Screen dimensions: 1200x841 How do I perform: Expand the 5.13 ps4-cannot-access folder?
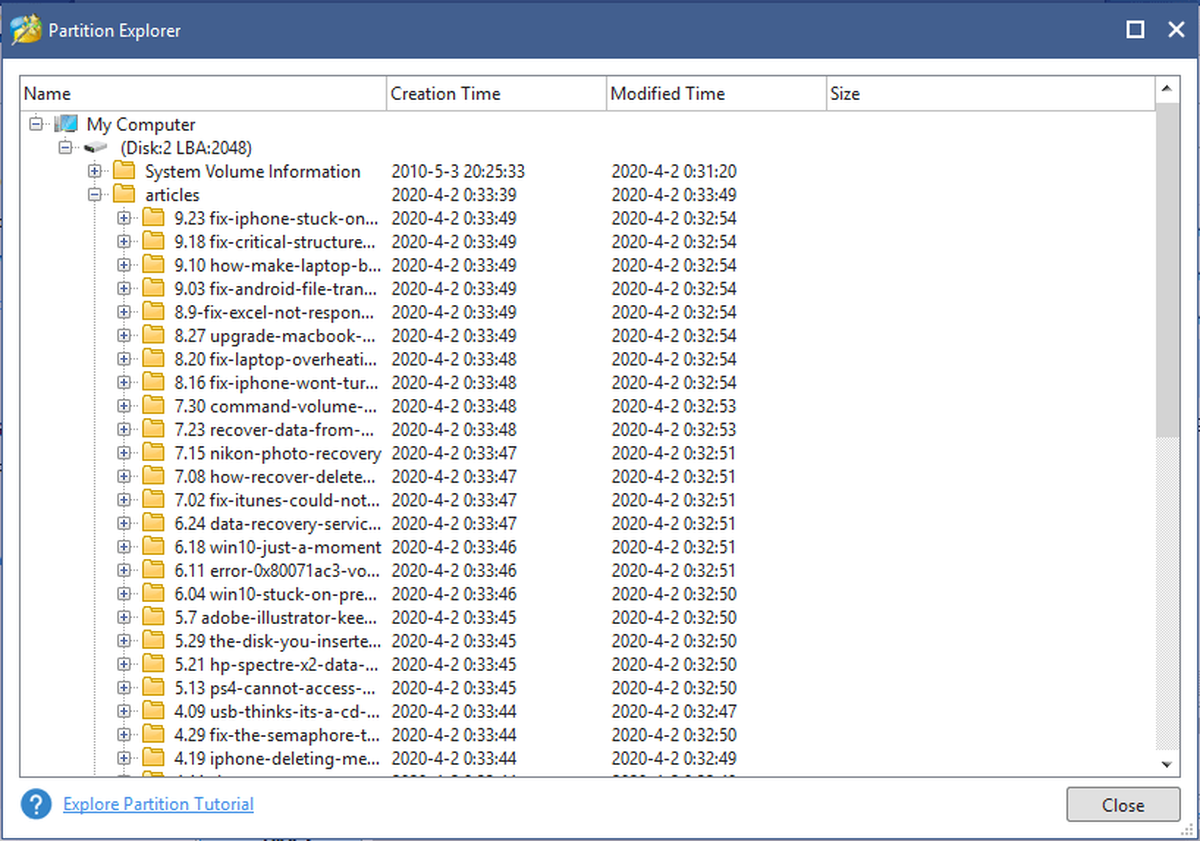pos(124,688)
